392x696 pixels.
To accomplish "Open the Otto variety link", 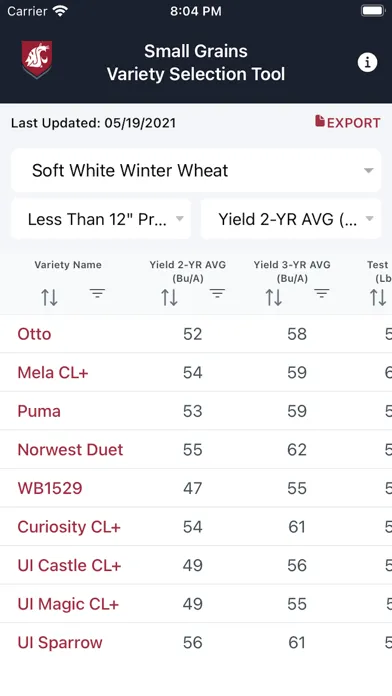I will click(34, 334).
